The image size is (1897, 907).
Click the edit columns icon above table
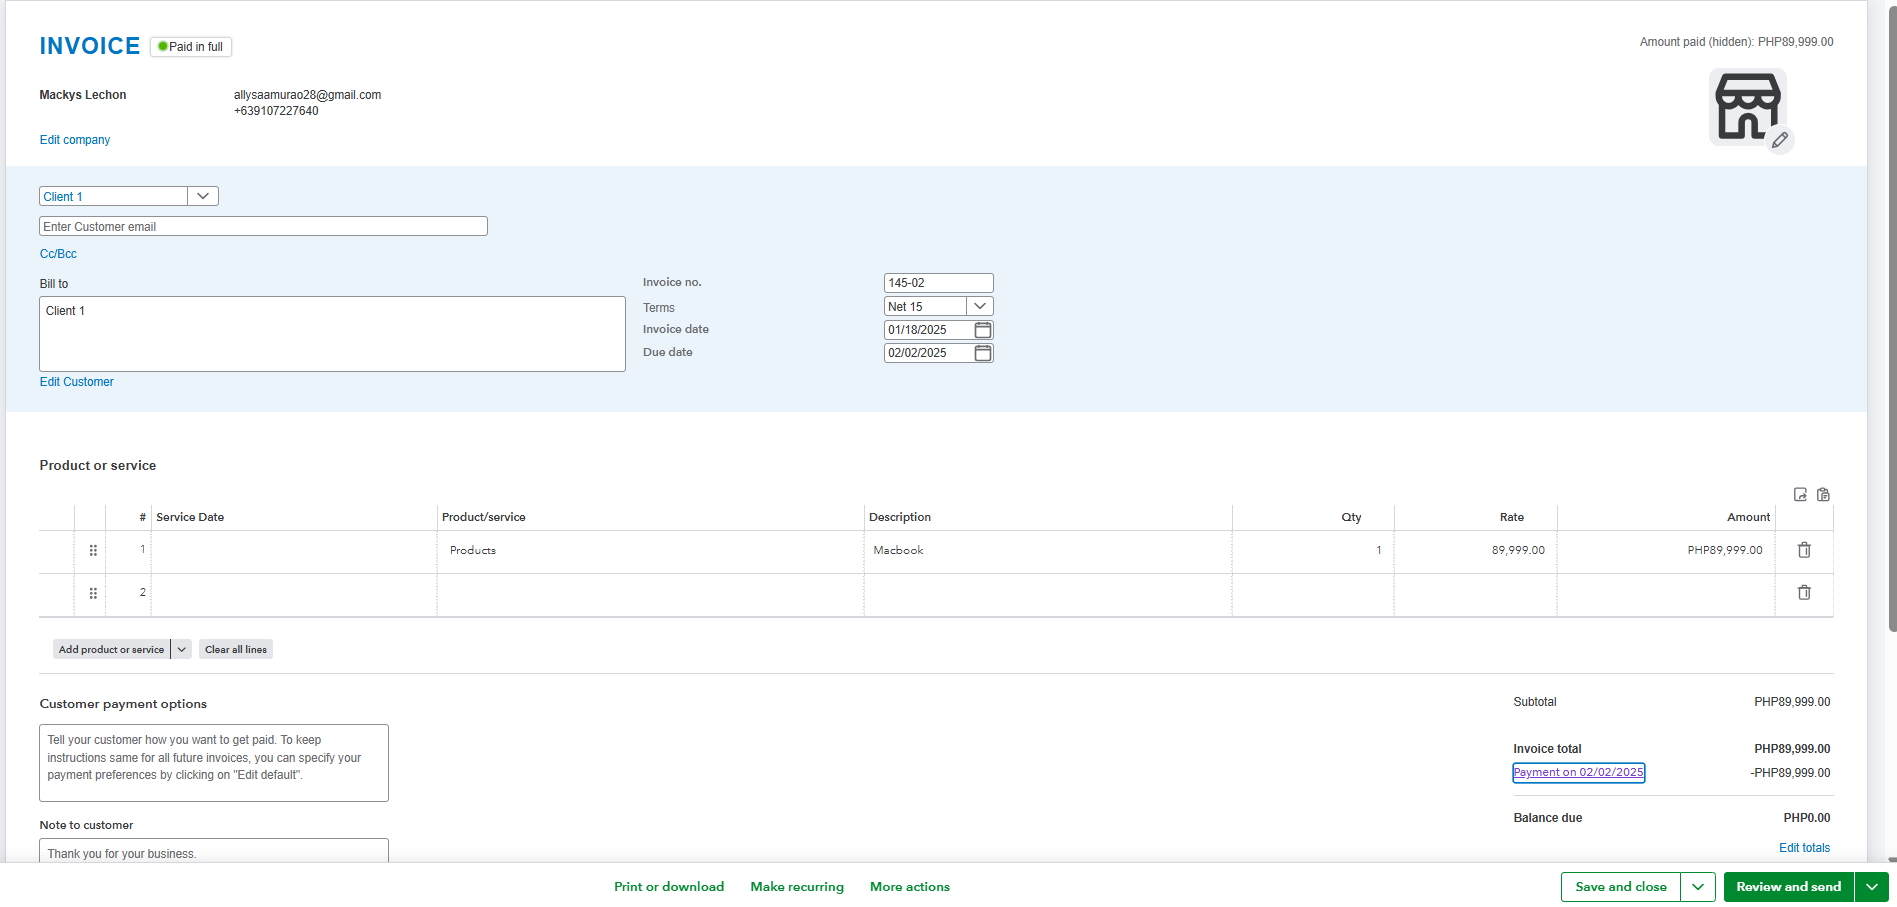click(1800, 495)
